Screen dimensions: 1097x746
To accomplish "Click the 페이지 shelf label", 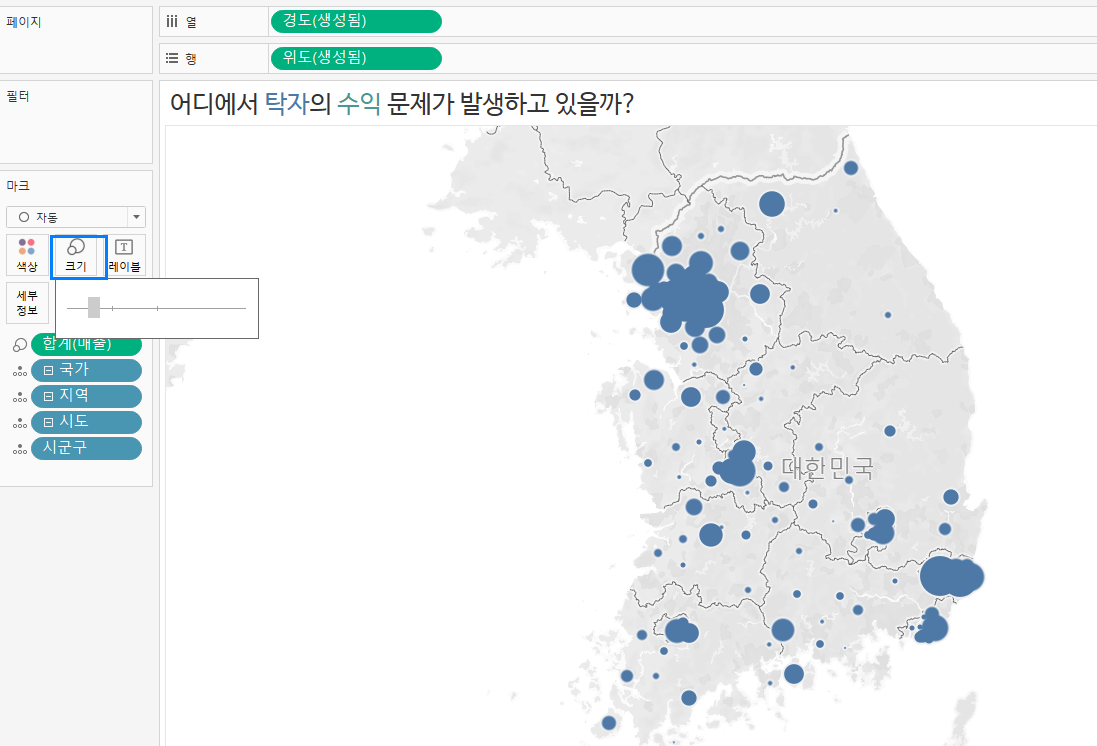I will [24, 22].
